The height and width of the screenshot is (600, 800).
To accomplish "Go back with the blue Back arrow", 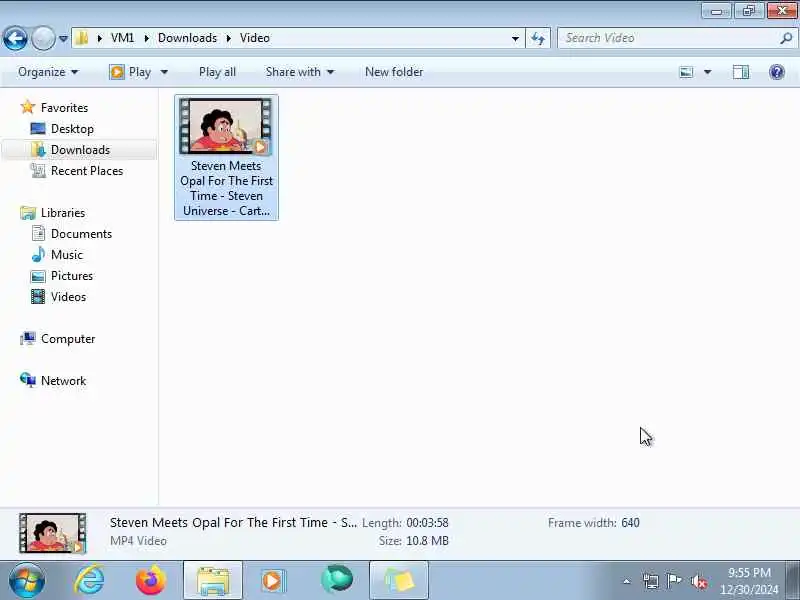I will pos(15,38).
